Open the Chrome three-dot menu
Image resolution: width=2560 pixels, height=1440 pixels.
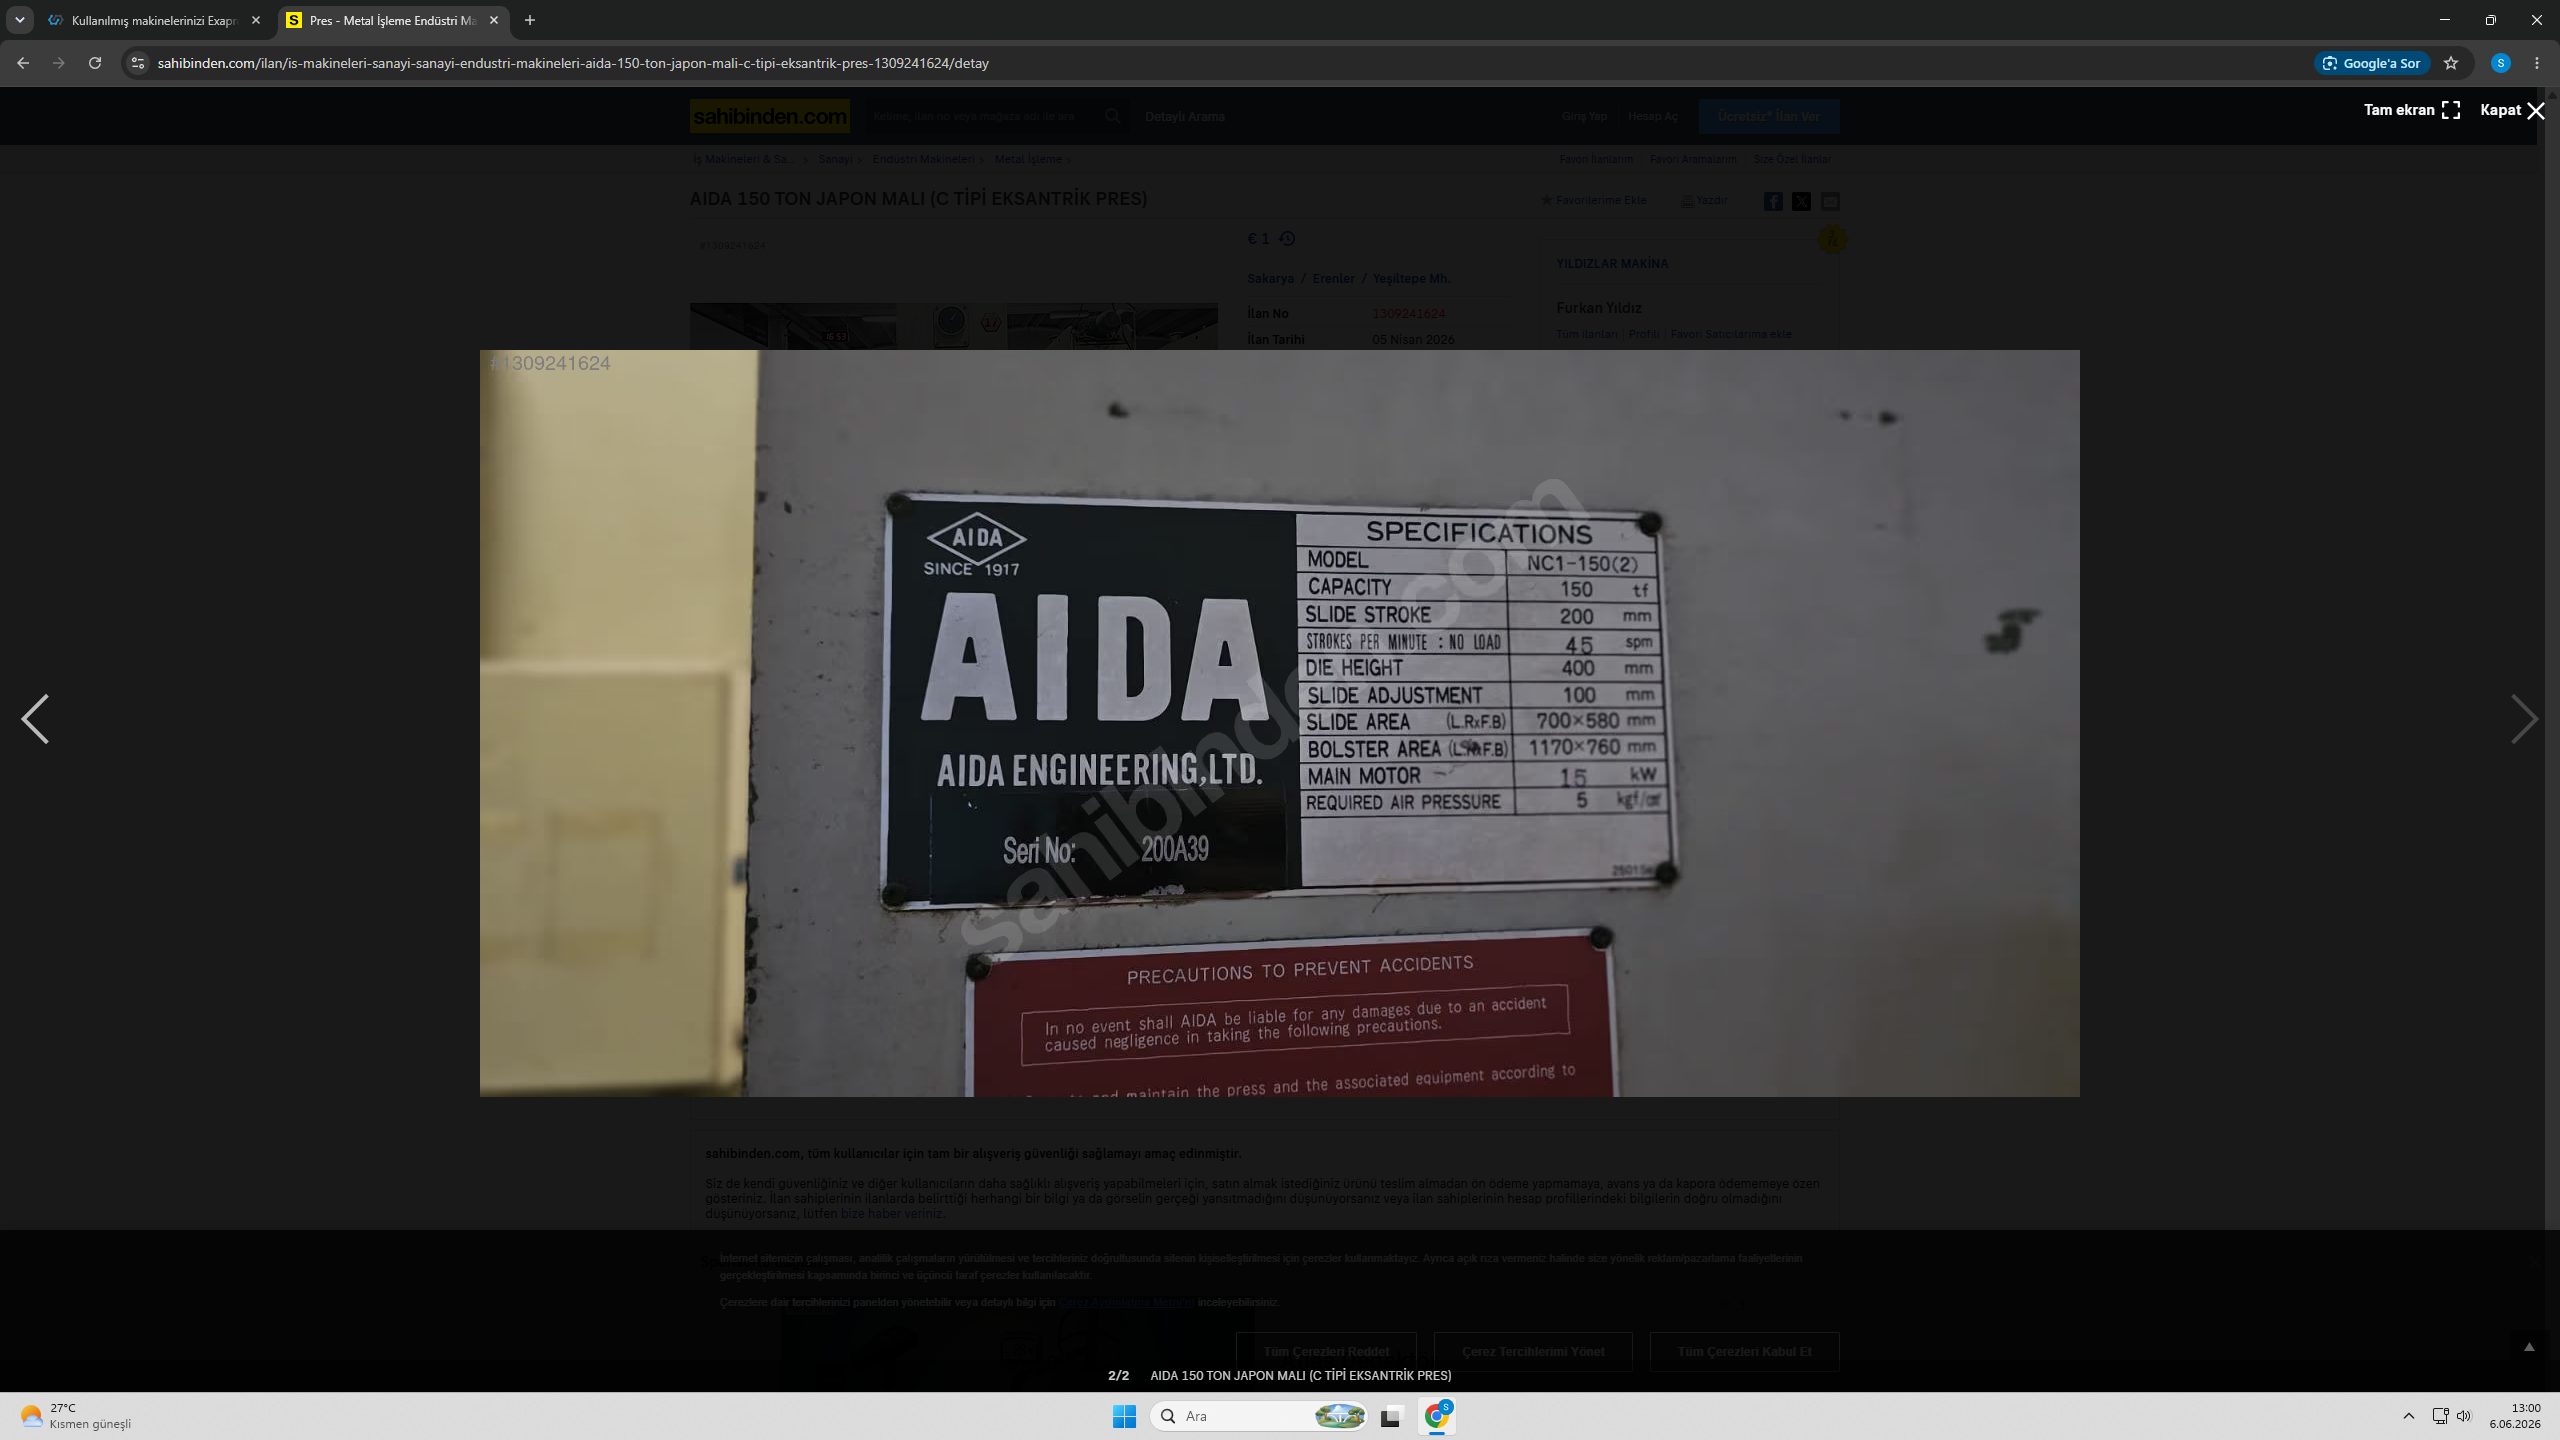click(x=2537, y=63)
